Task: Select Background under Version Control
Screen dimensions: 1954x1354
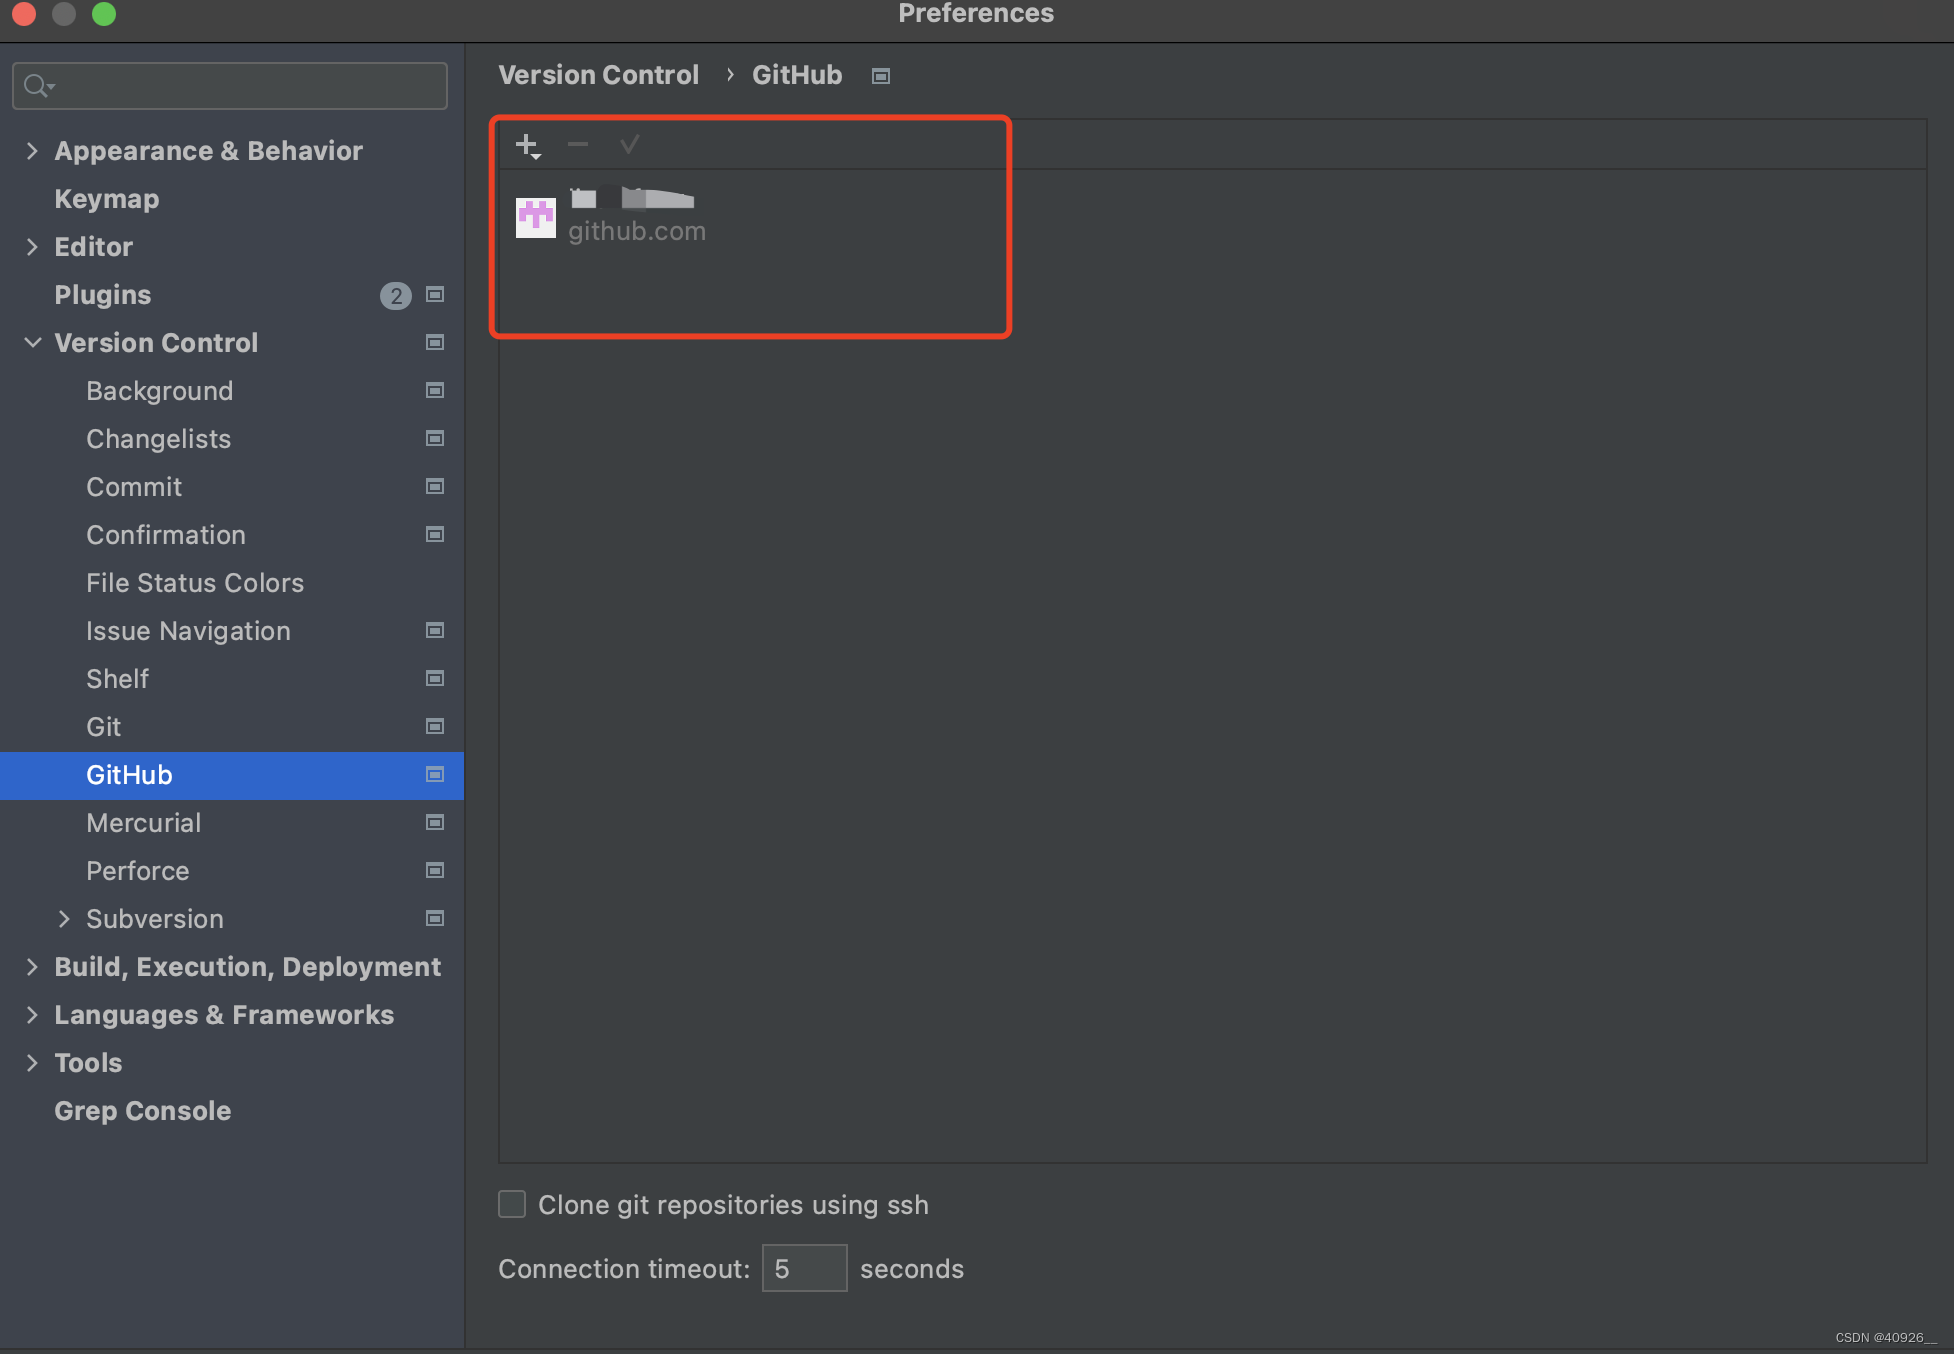Action: point(159,391)
